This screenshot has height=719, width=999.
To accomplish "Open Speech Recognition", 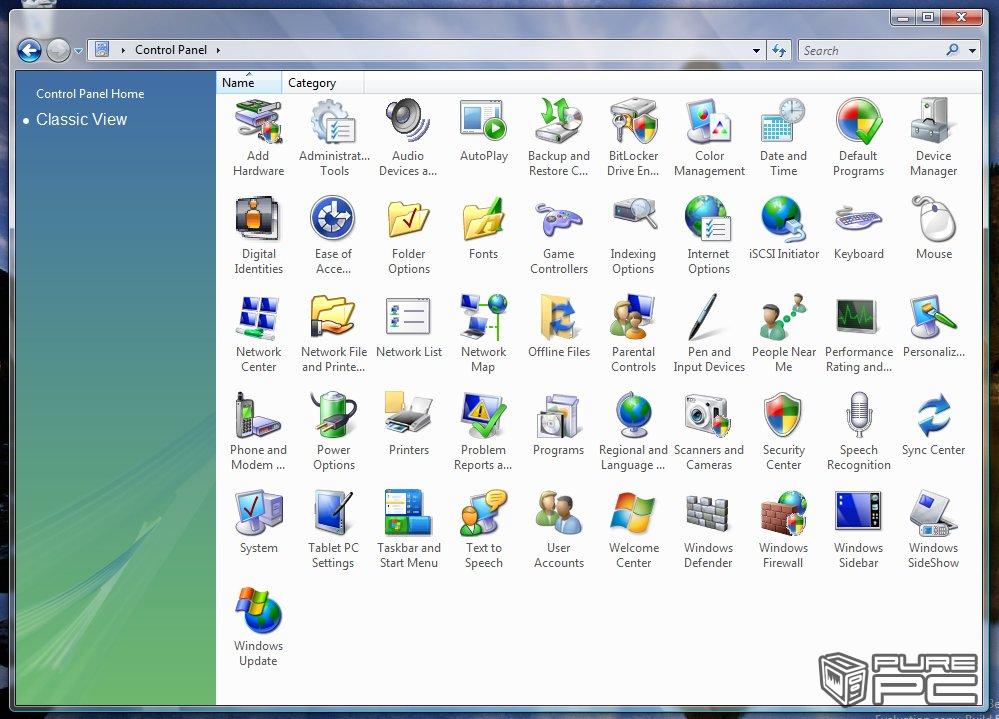I will 858,432.
